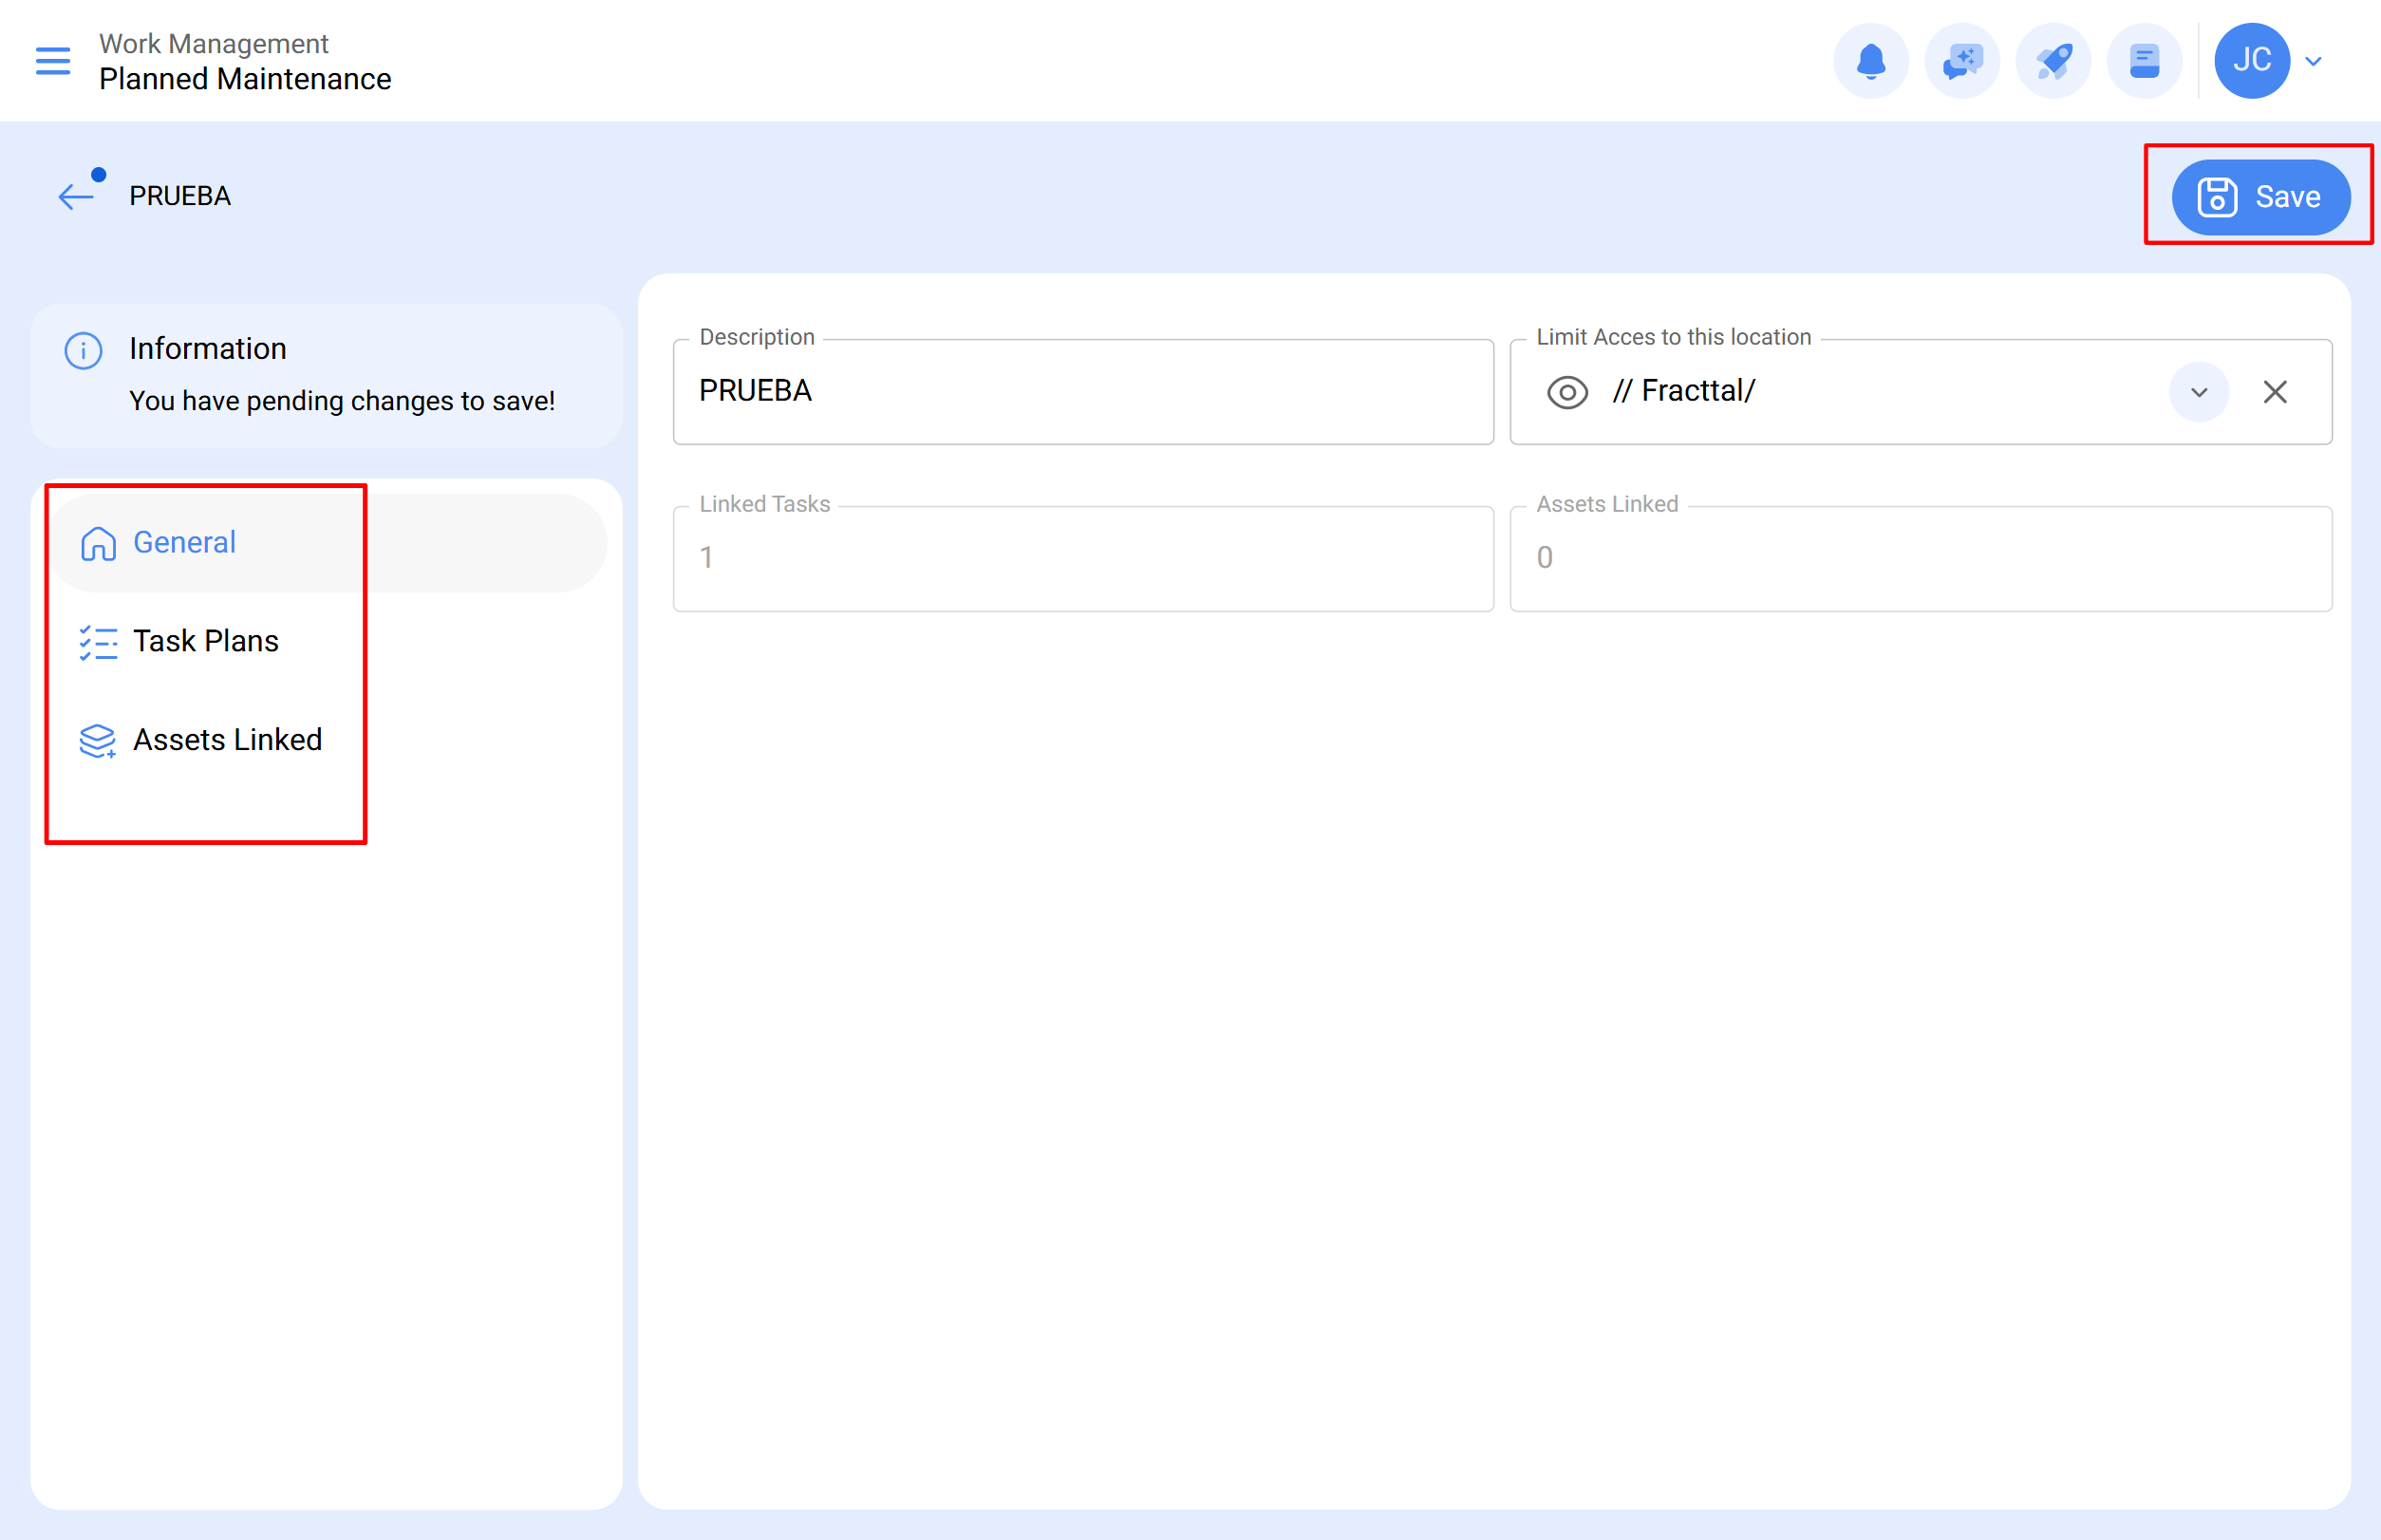This screenshot has width=2381, height=1540.
Task: Save the pending changes
Action: point(2260,196)
